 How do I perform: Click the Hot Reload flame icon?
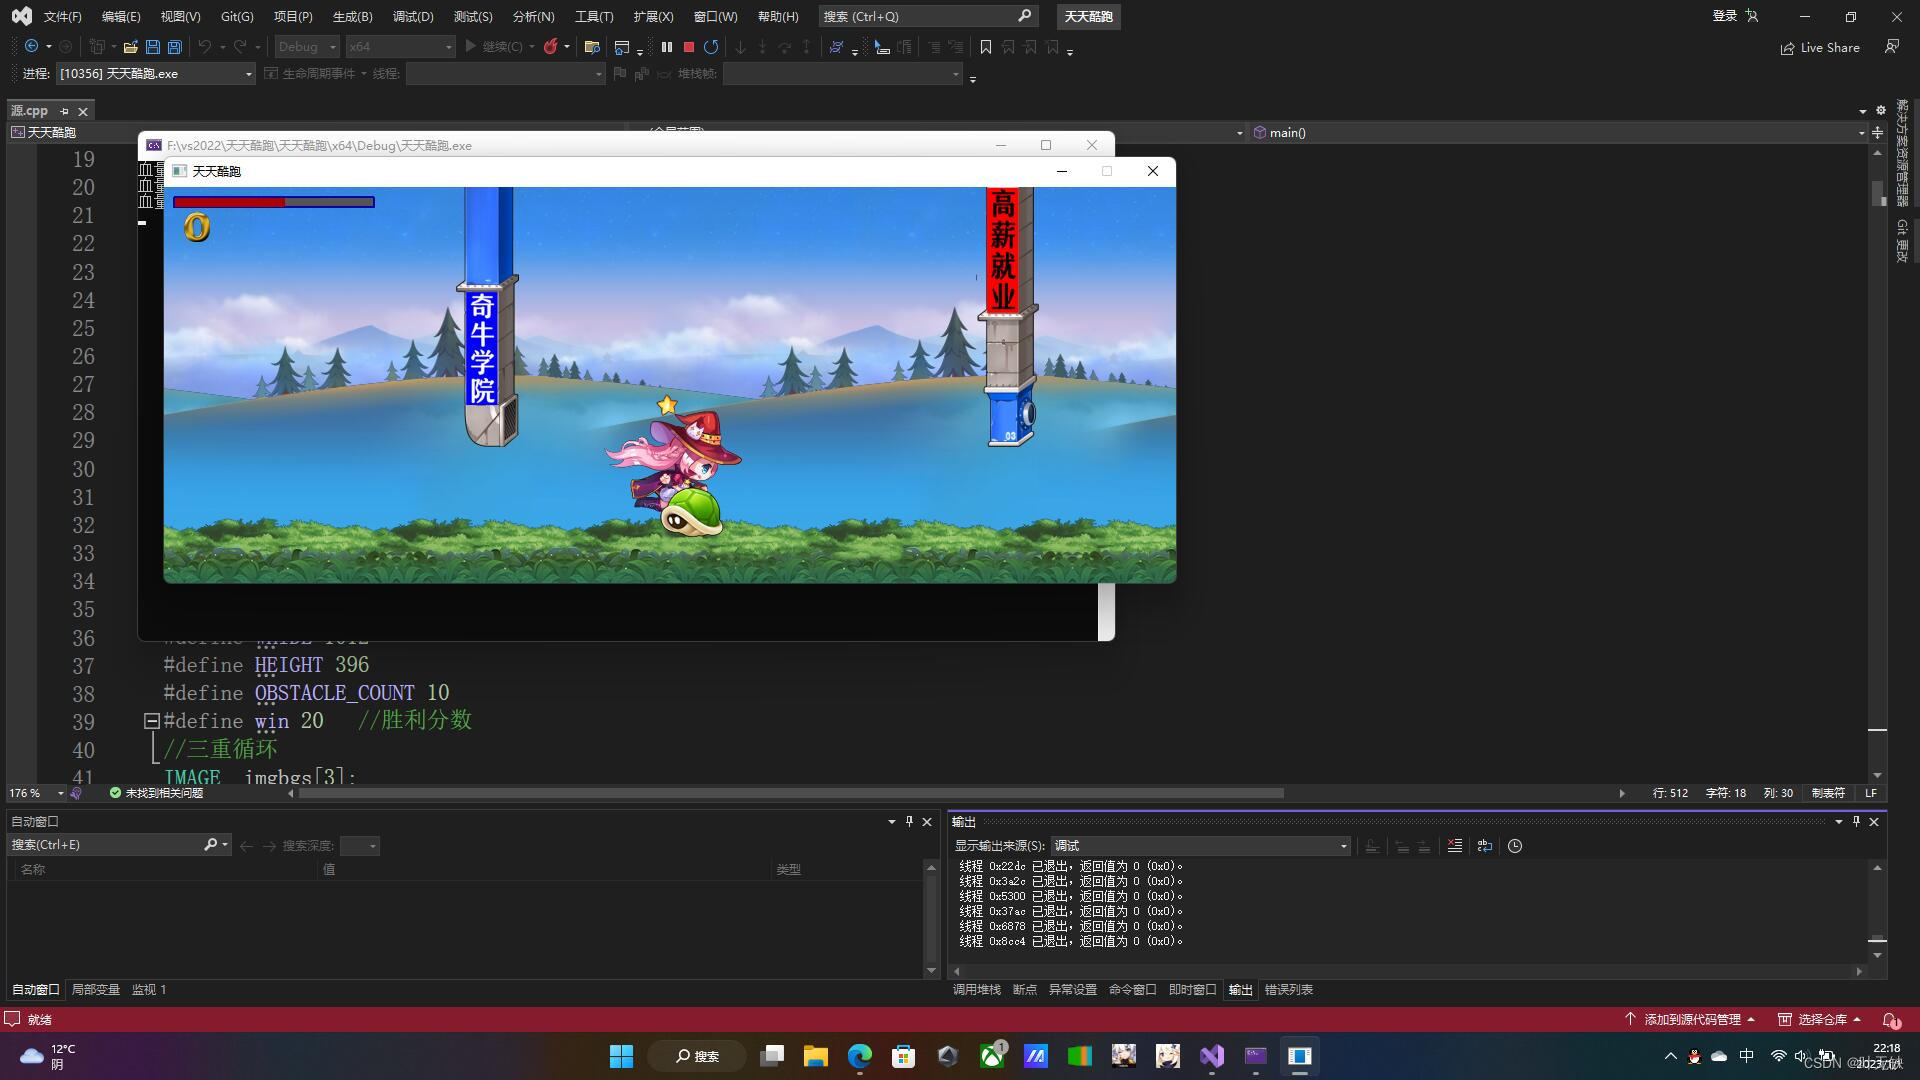pyautogui.click(x=550, y=47)
